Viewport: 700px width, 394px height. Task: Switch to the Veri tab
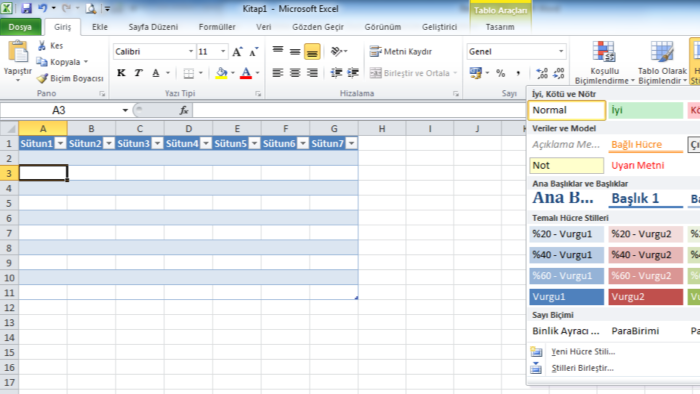[x=263, y=27]
